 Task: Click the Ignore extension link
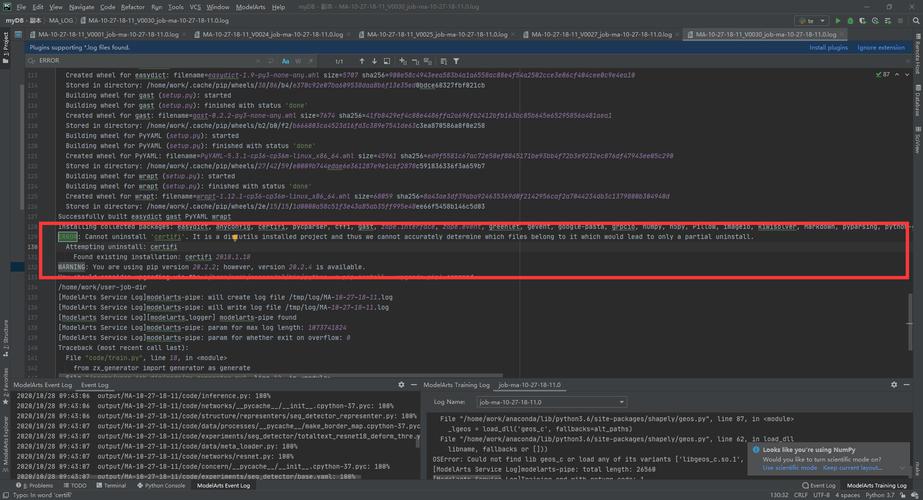(881, 47)
